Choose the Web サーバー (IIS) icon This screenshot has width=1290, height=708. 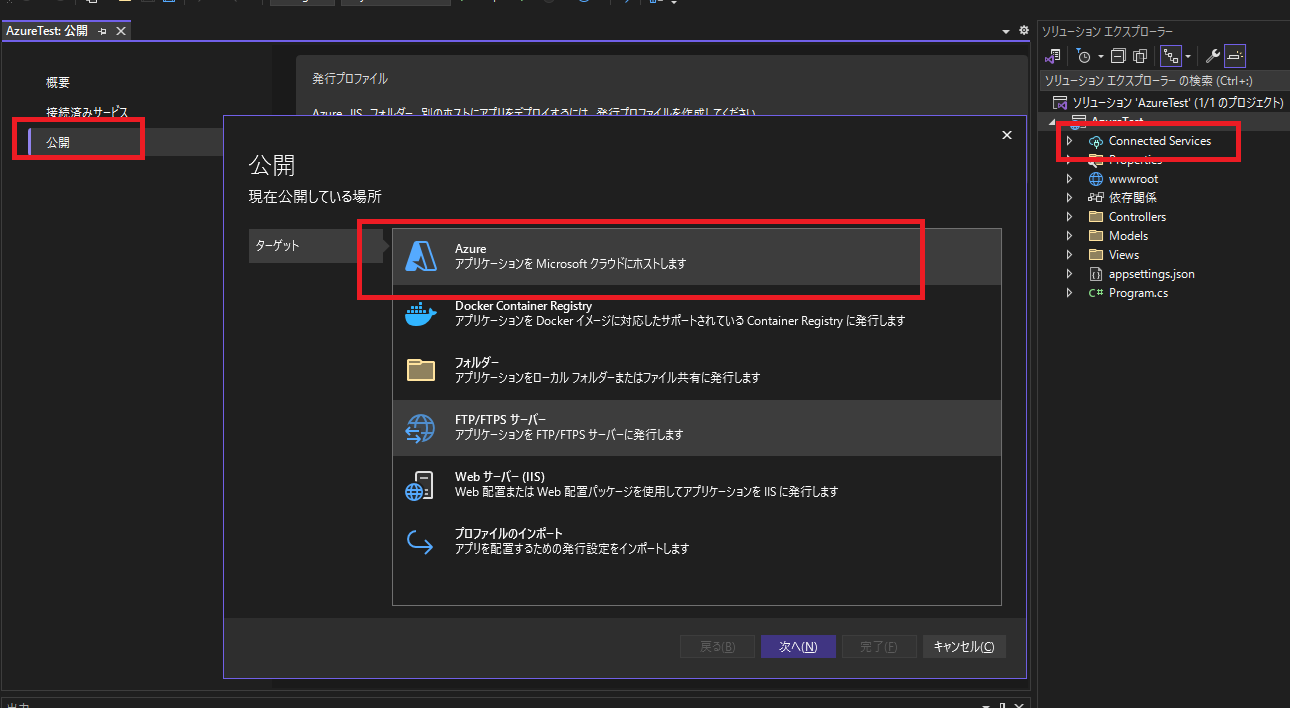(x=419, y=485)
